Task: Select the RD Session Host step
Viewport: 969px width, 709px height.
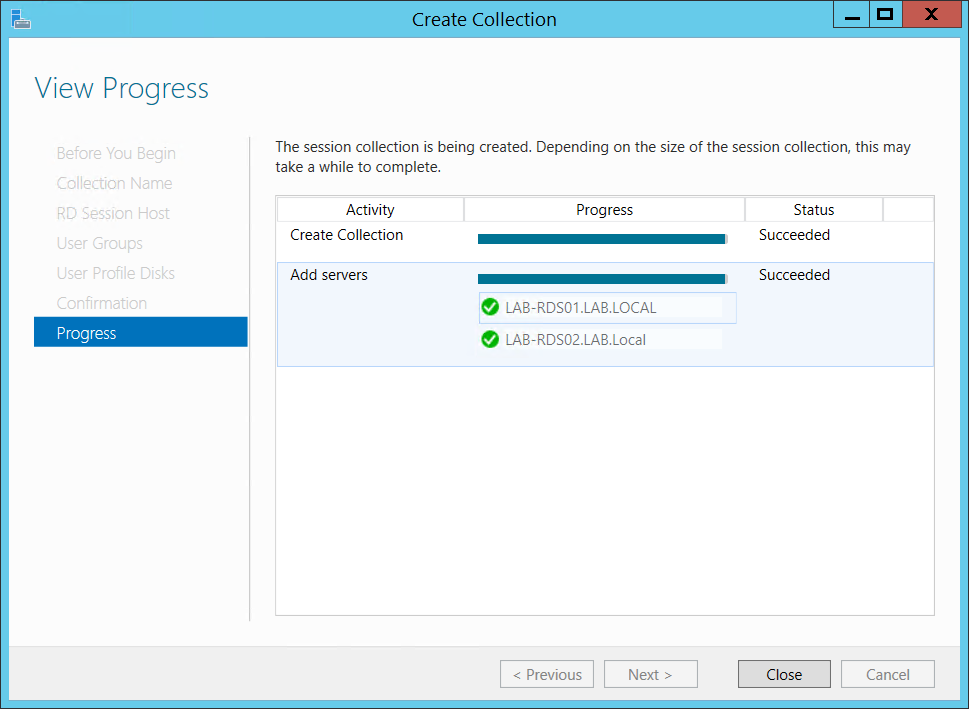Action: click(113, 213)
